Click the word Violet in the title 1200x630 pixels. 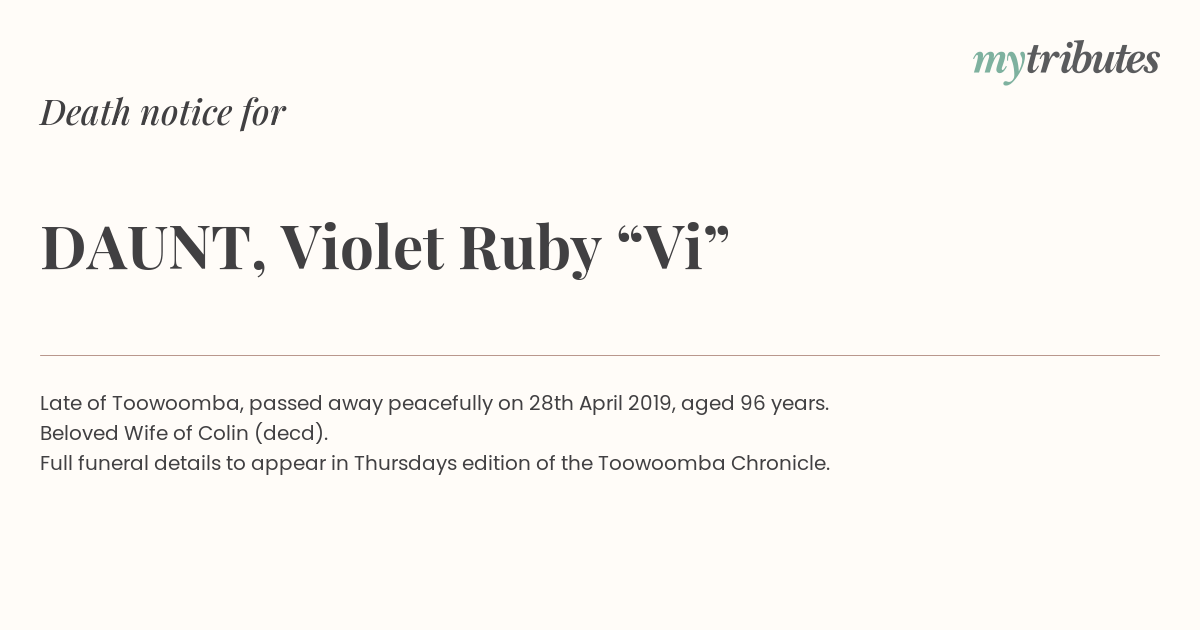(362, 247)
